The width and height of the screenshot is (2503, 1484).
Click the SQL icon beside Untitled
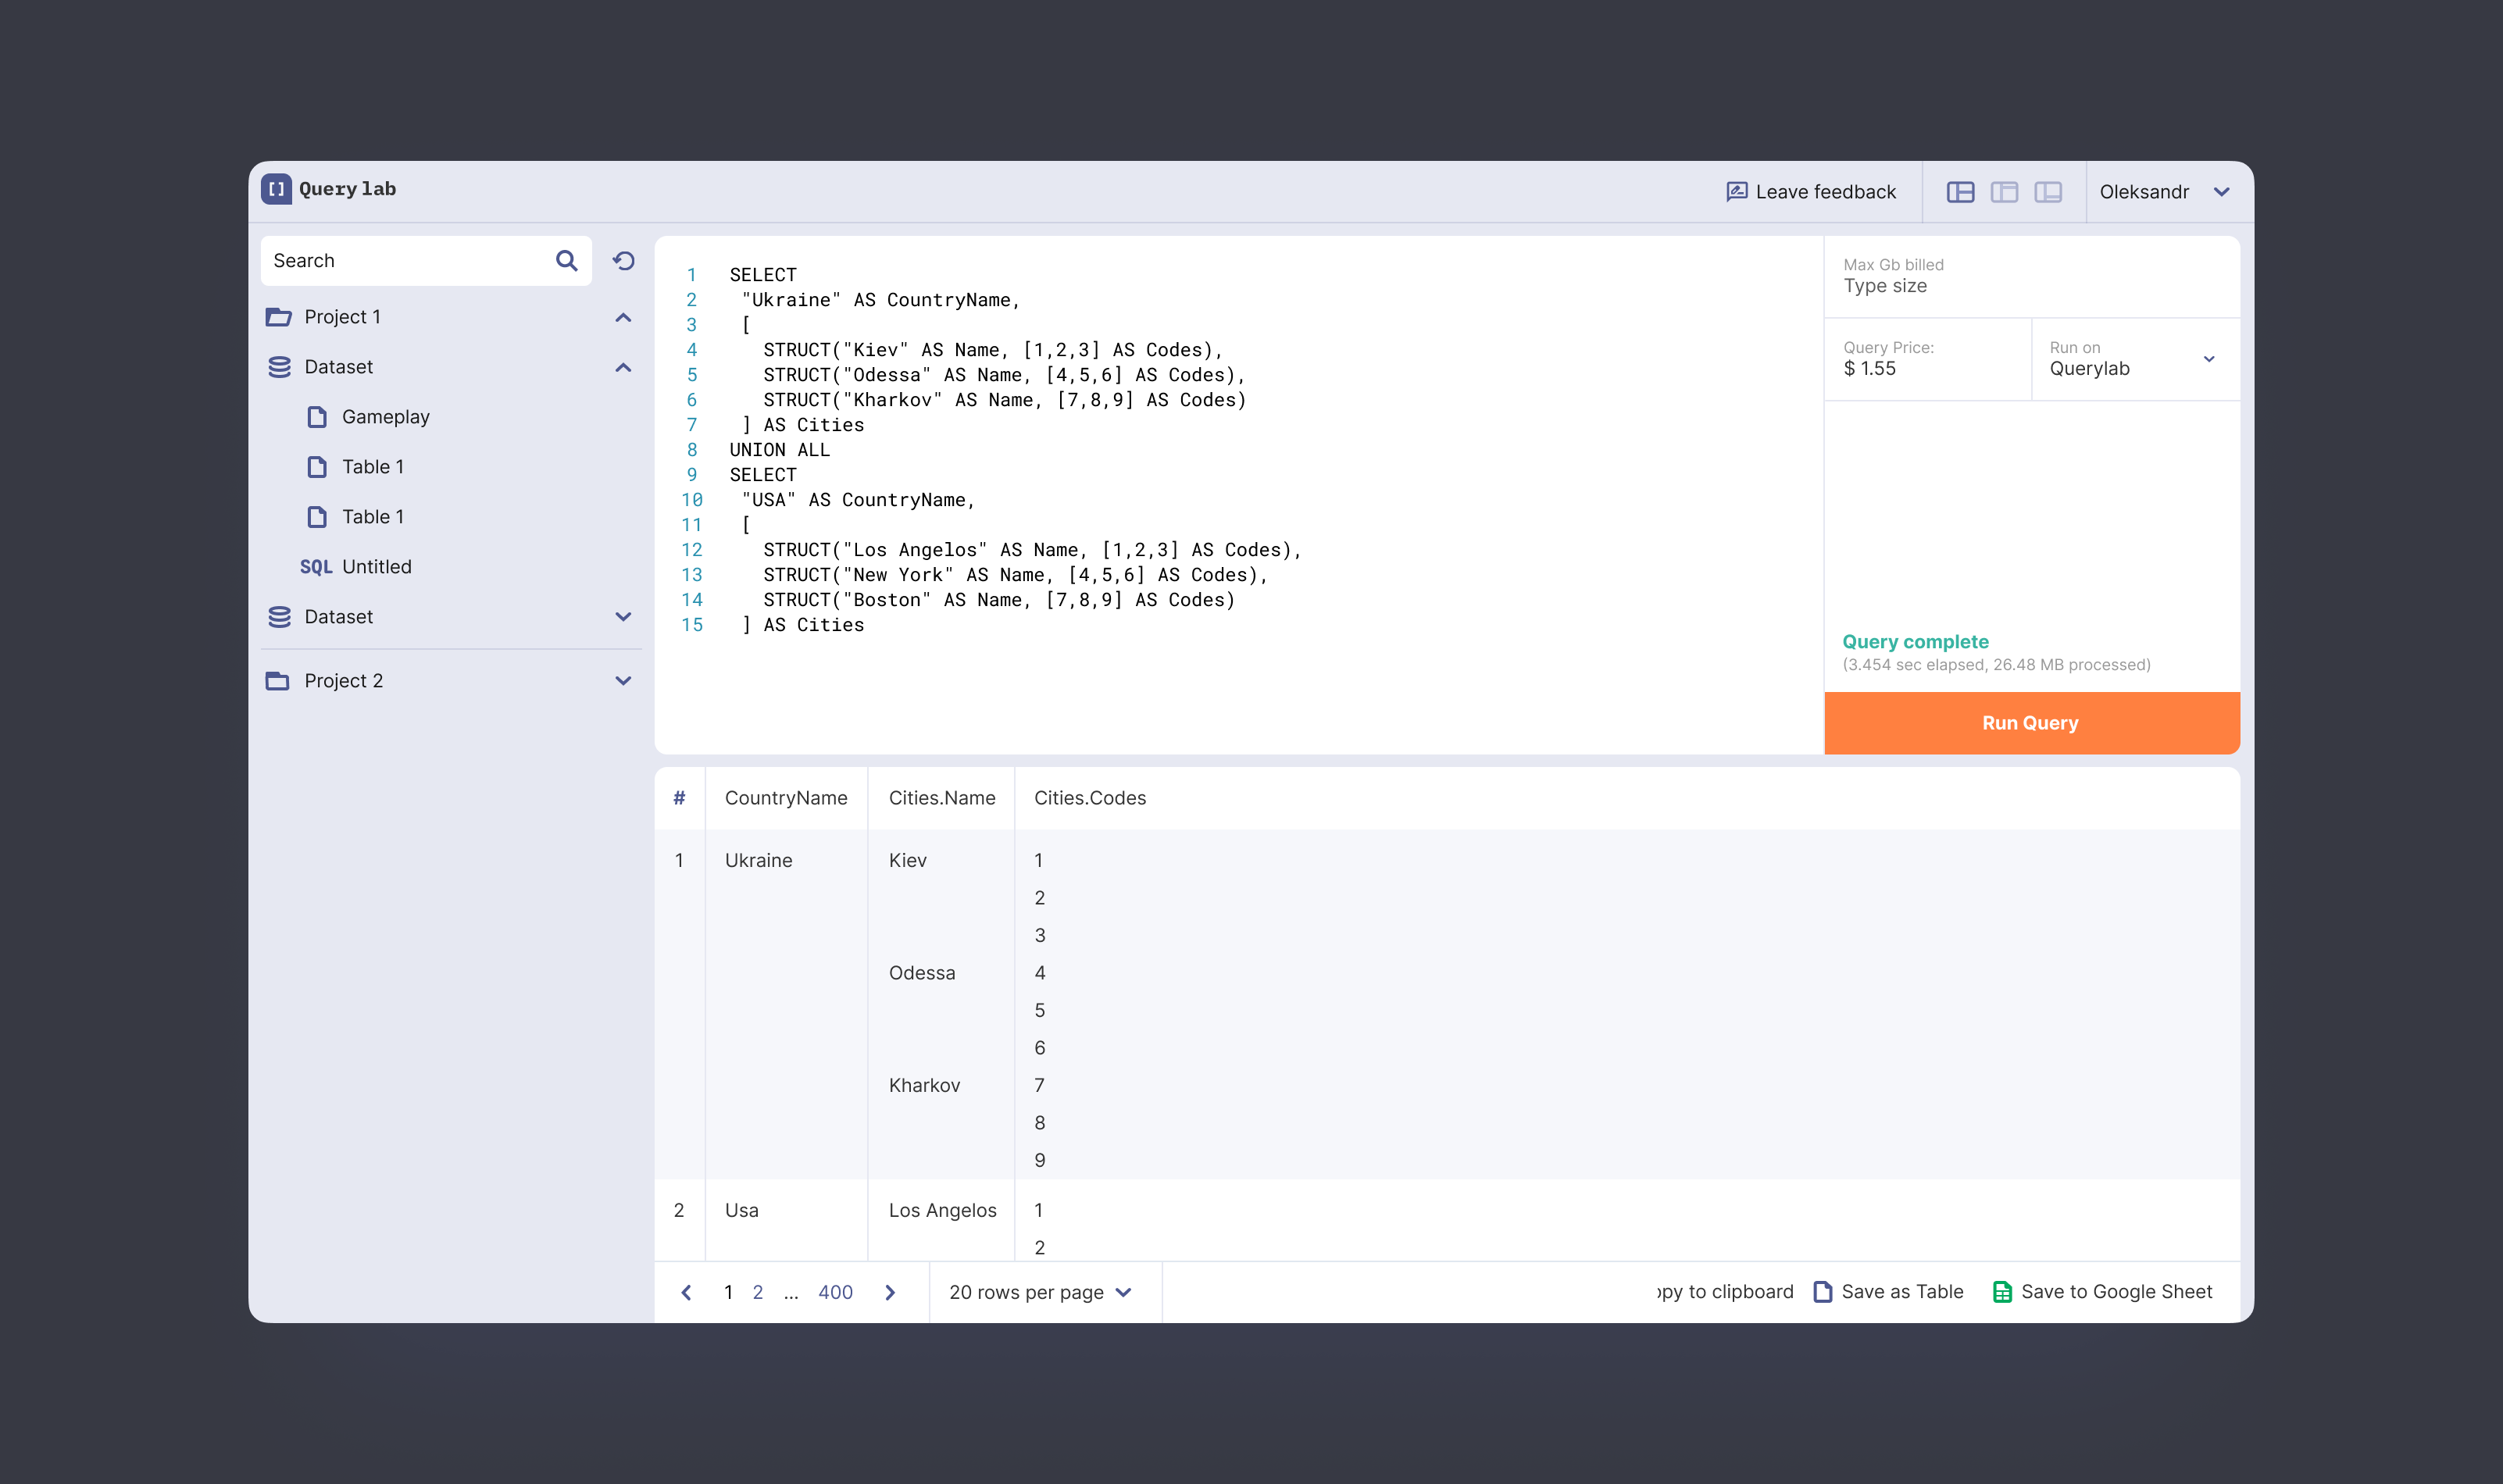(x=316, y=567)
